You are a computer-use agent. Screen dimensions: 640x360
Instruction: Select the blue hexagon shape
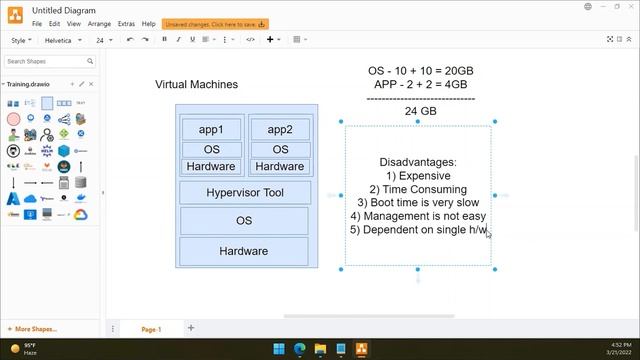(x=64, y=151)
